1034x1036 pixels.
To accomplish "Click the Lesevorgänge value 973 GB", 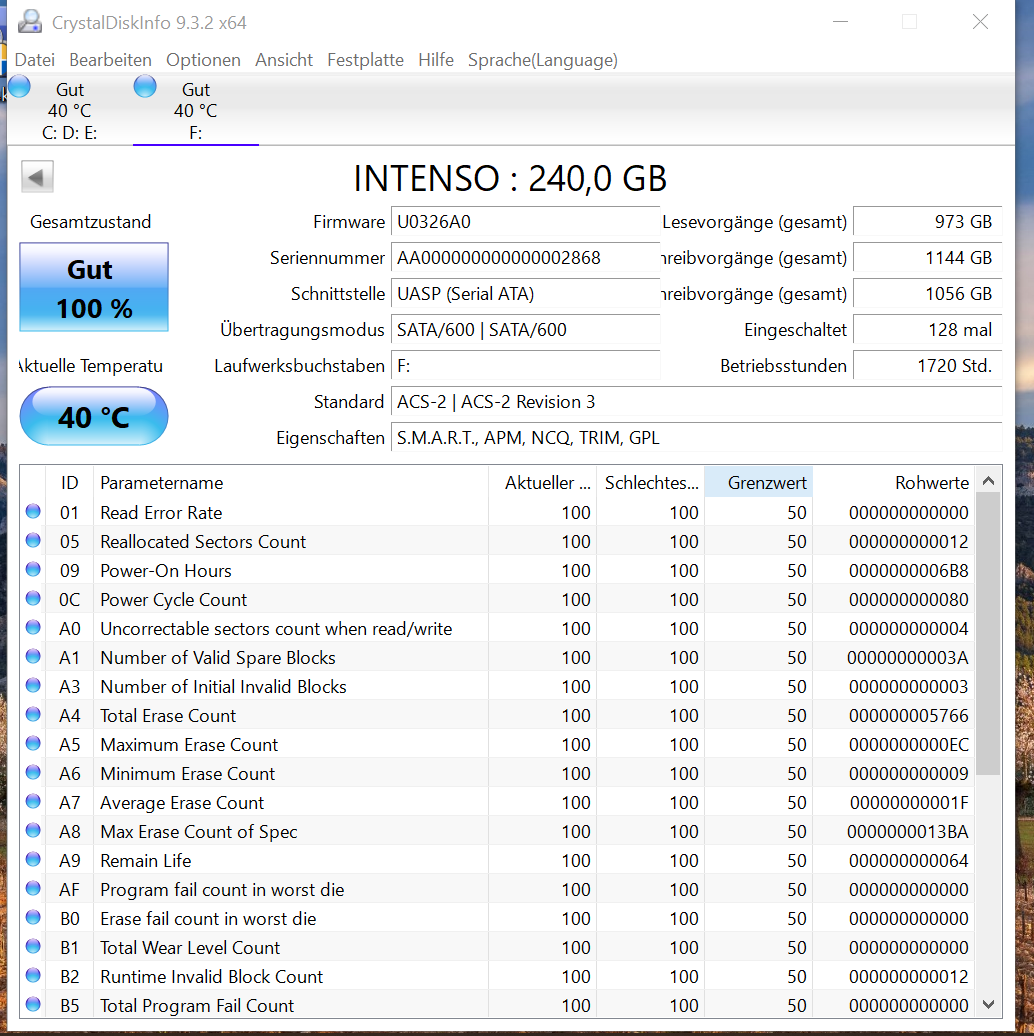I will pyautogui.click(x=928, y=221).
